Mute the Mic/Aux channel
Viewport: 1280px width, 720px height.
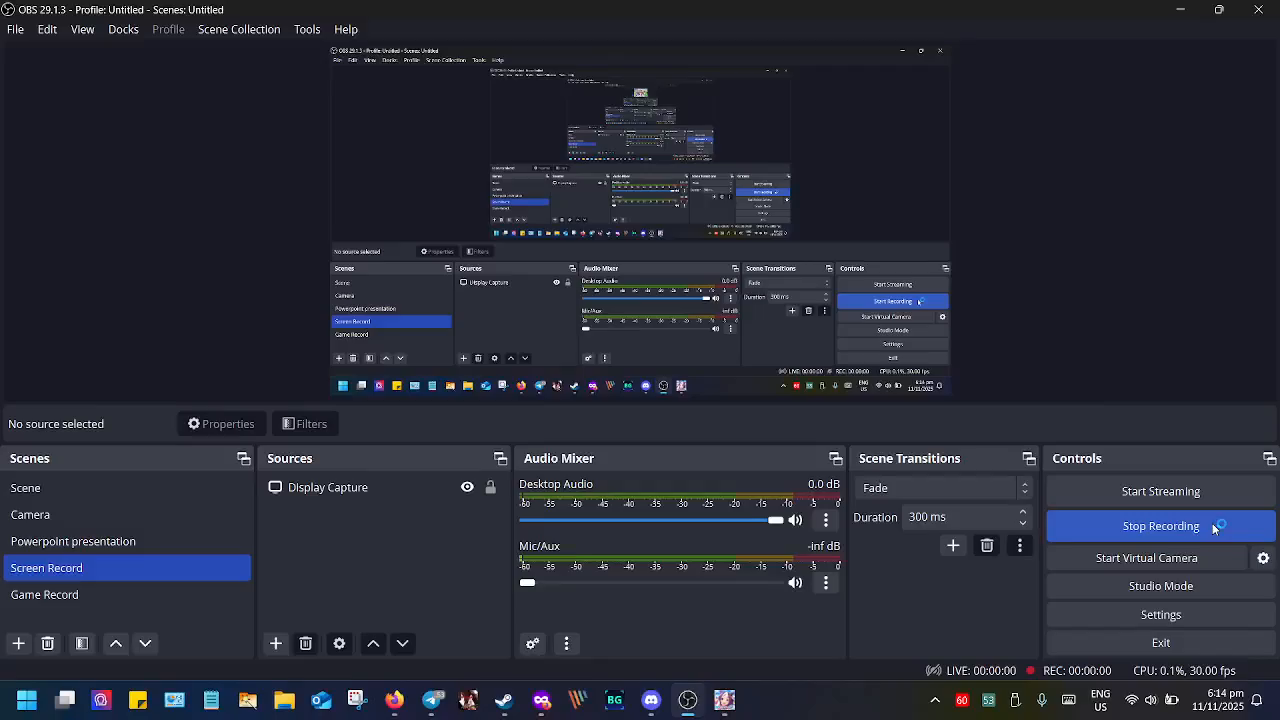coord(796,583)
